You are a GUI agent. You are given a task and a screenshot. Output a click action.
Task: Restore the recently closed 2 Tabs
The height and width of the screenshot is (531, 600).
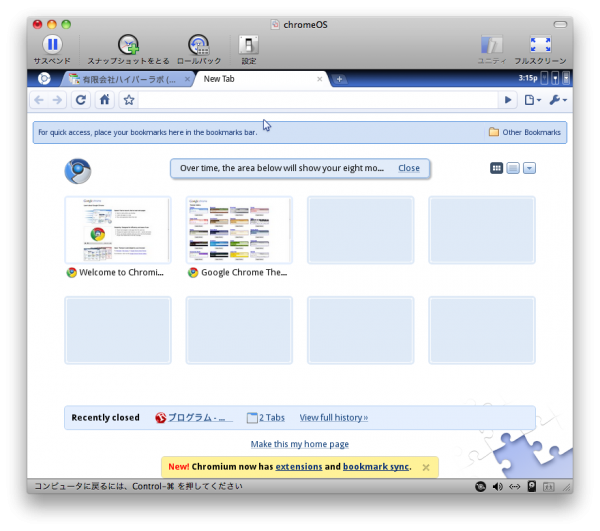266,417
